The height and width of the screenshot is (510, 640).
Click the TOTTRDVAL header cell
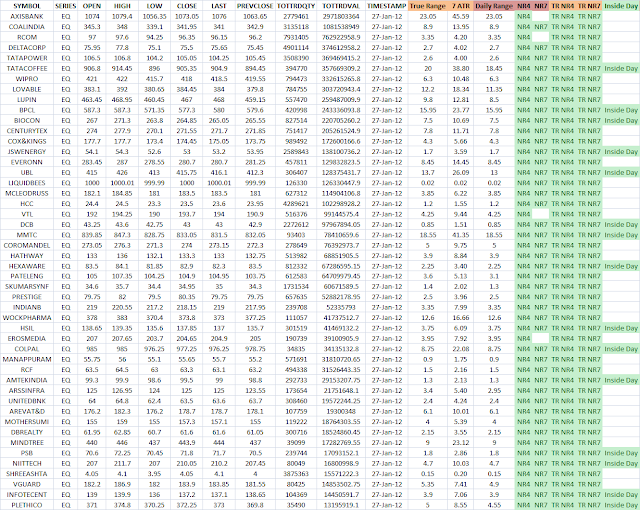tap(341, 6)
